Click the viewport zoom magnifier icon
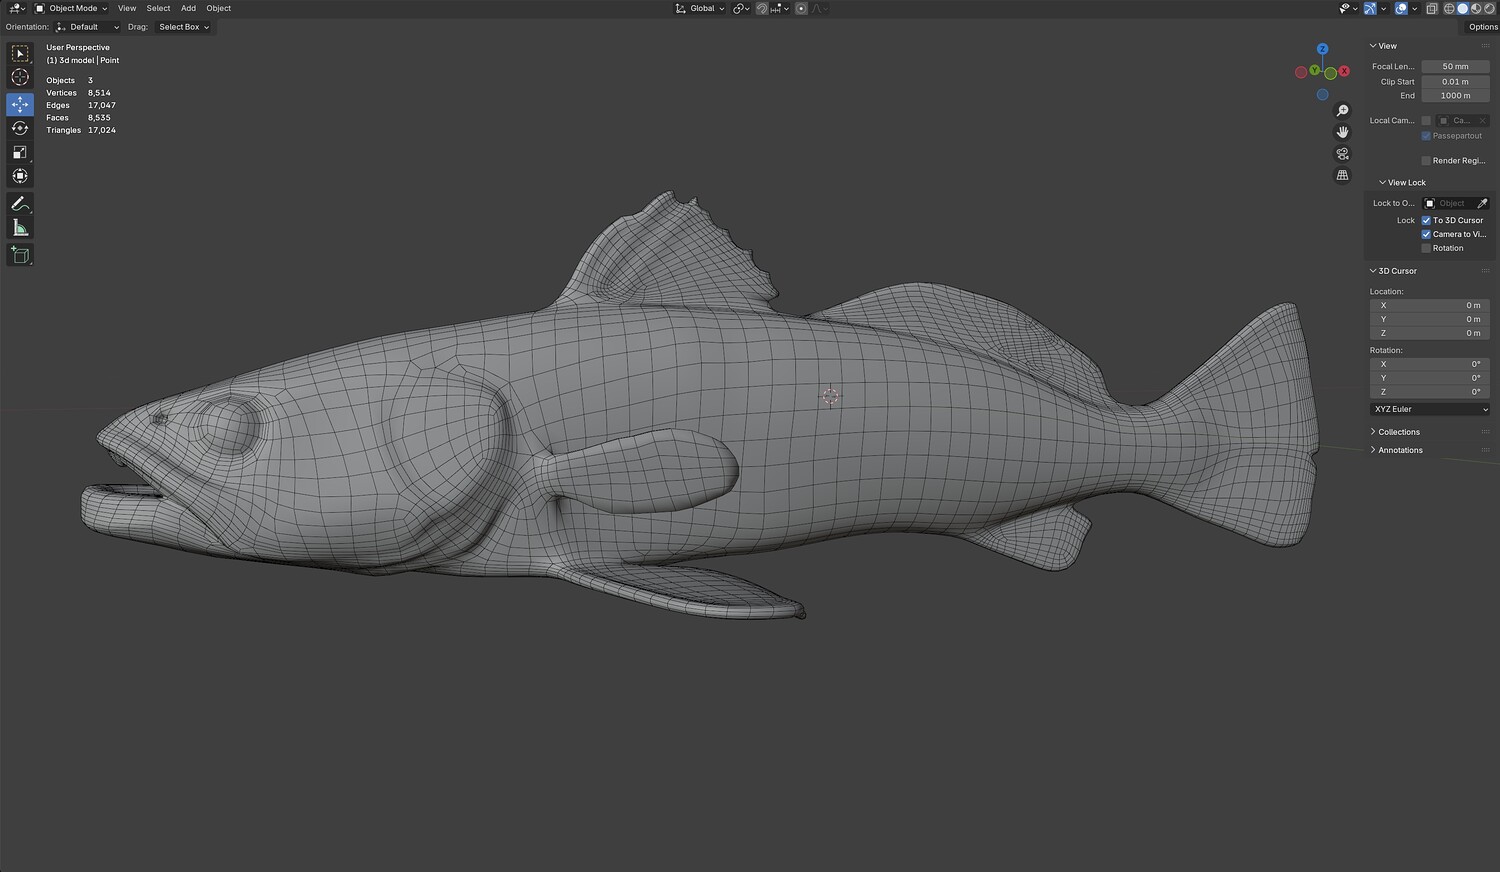 click(1343, 111)
